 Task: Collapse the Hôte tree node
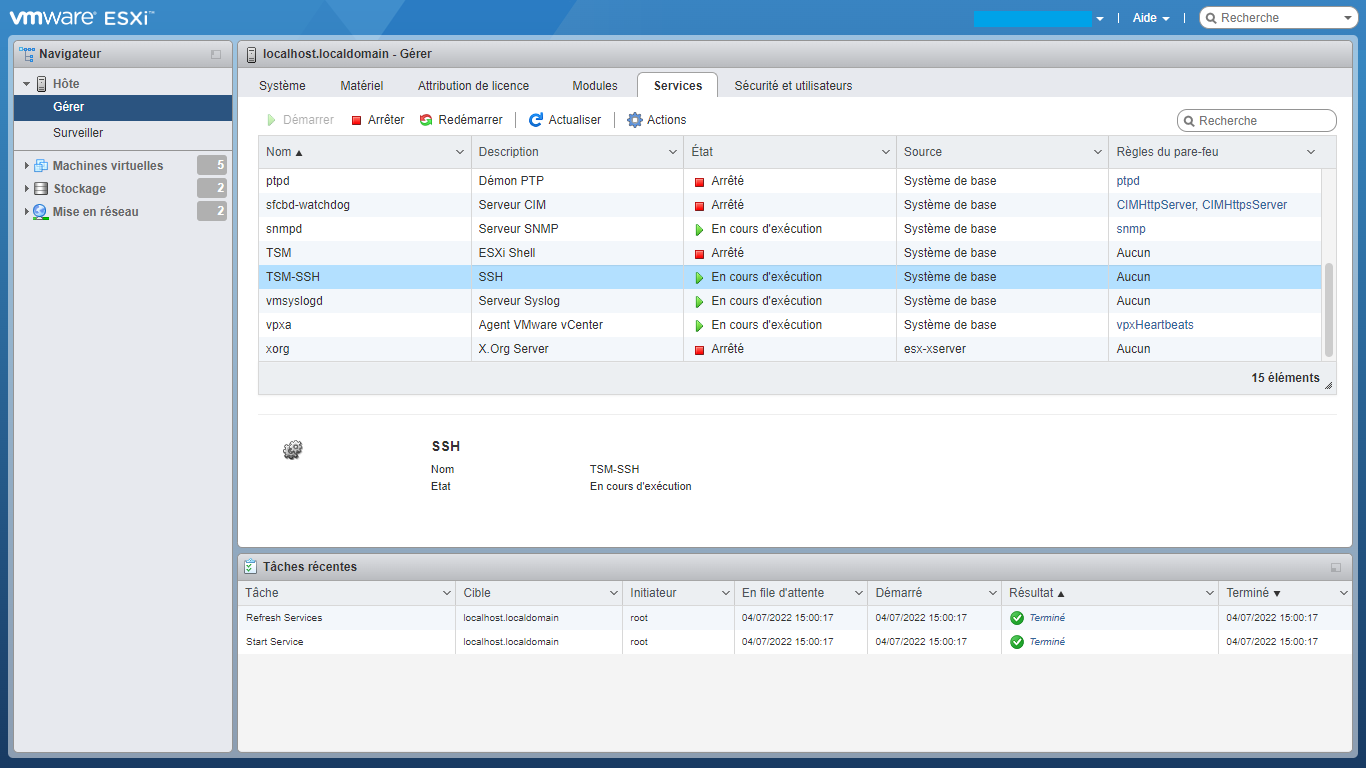pyautogui.click(x=27, y=84)
